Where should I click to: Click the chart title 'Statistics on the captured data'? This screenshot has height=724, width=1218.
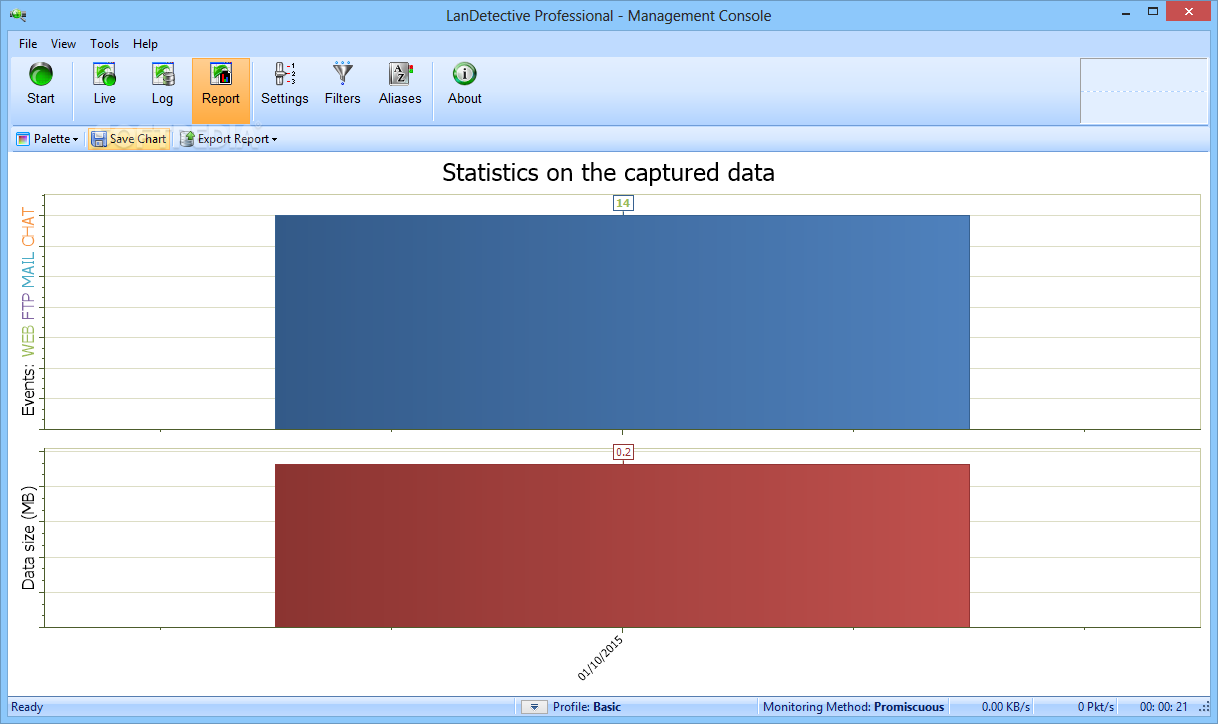click(x=608, y=172)
